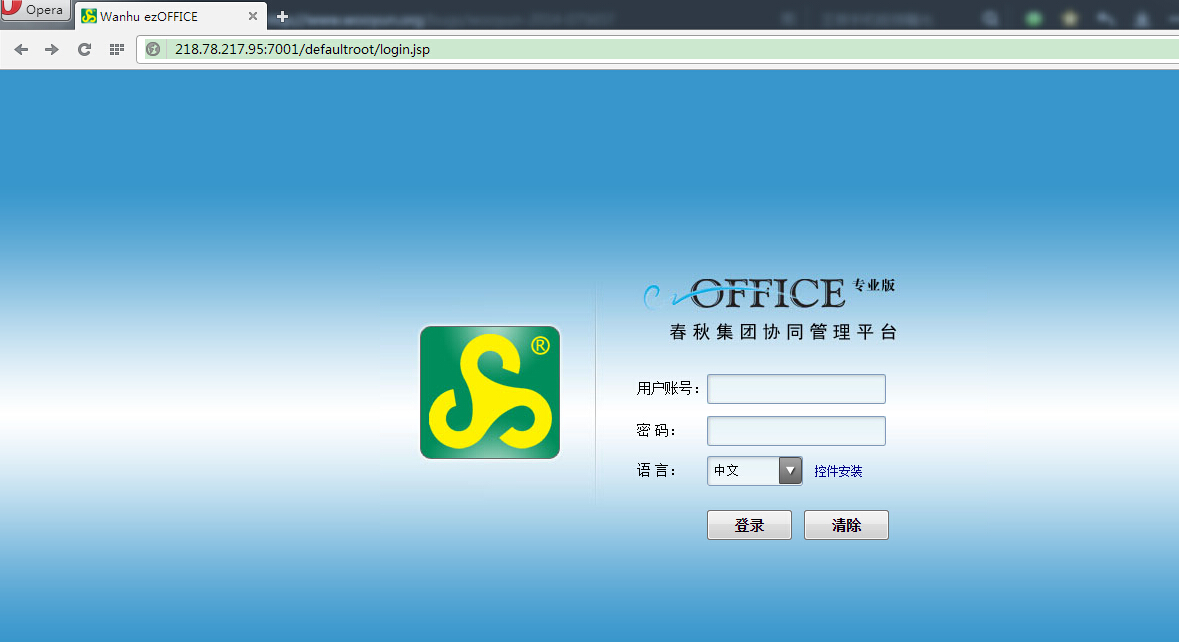Open a new tab with plus button
Viewport: 1179px width, 642px height.
[x=283, y=16]
